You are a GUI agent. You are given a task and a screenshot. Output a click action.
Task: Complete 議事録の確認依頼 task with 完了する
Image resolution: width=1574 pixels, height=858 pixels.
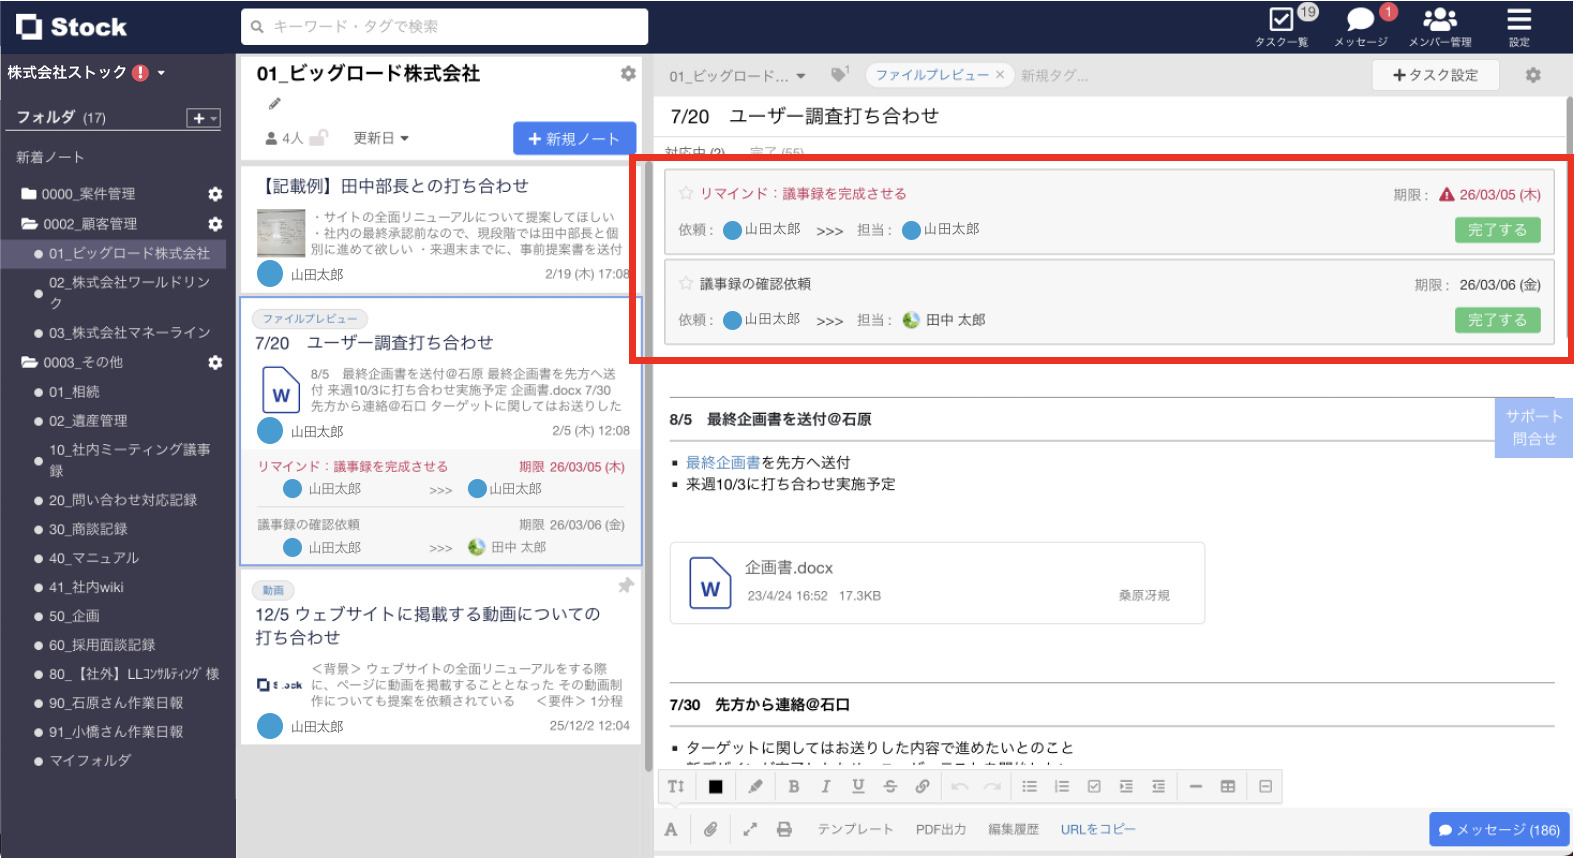[x=1497, y=320]
